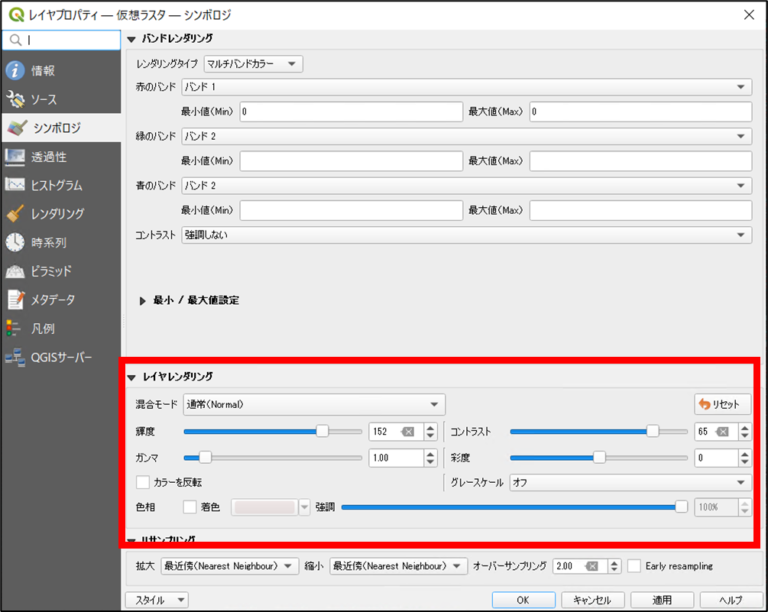Select the 情報 tab label
This screenshot has height=612, width=768.
coord(43,71)
